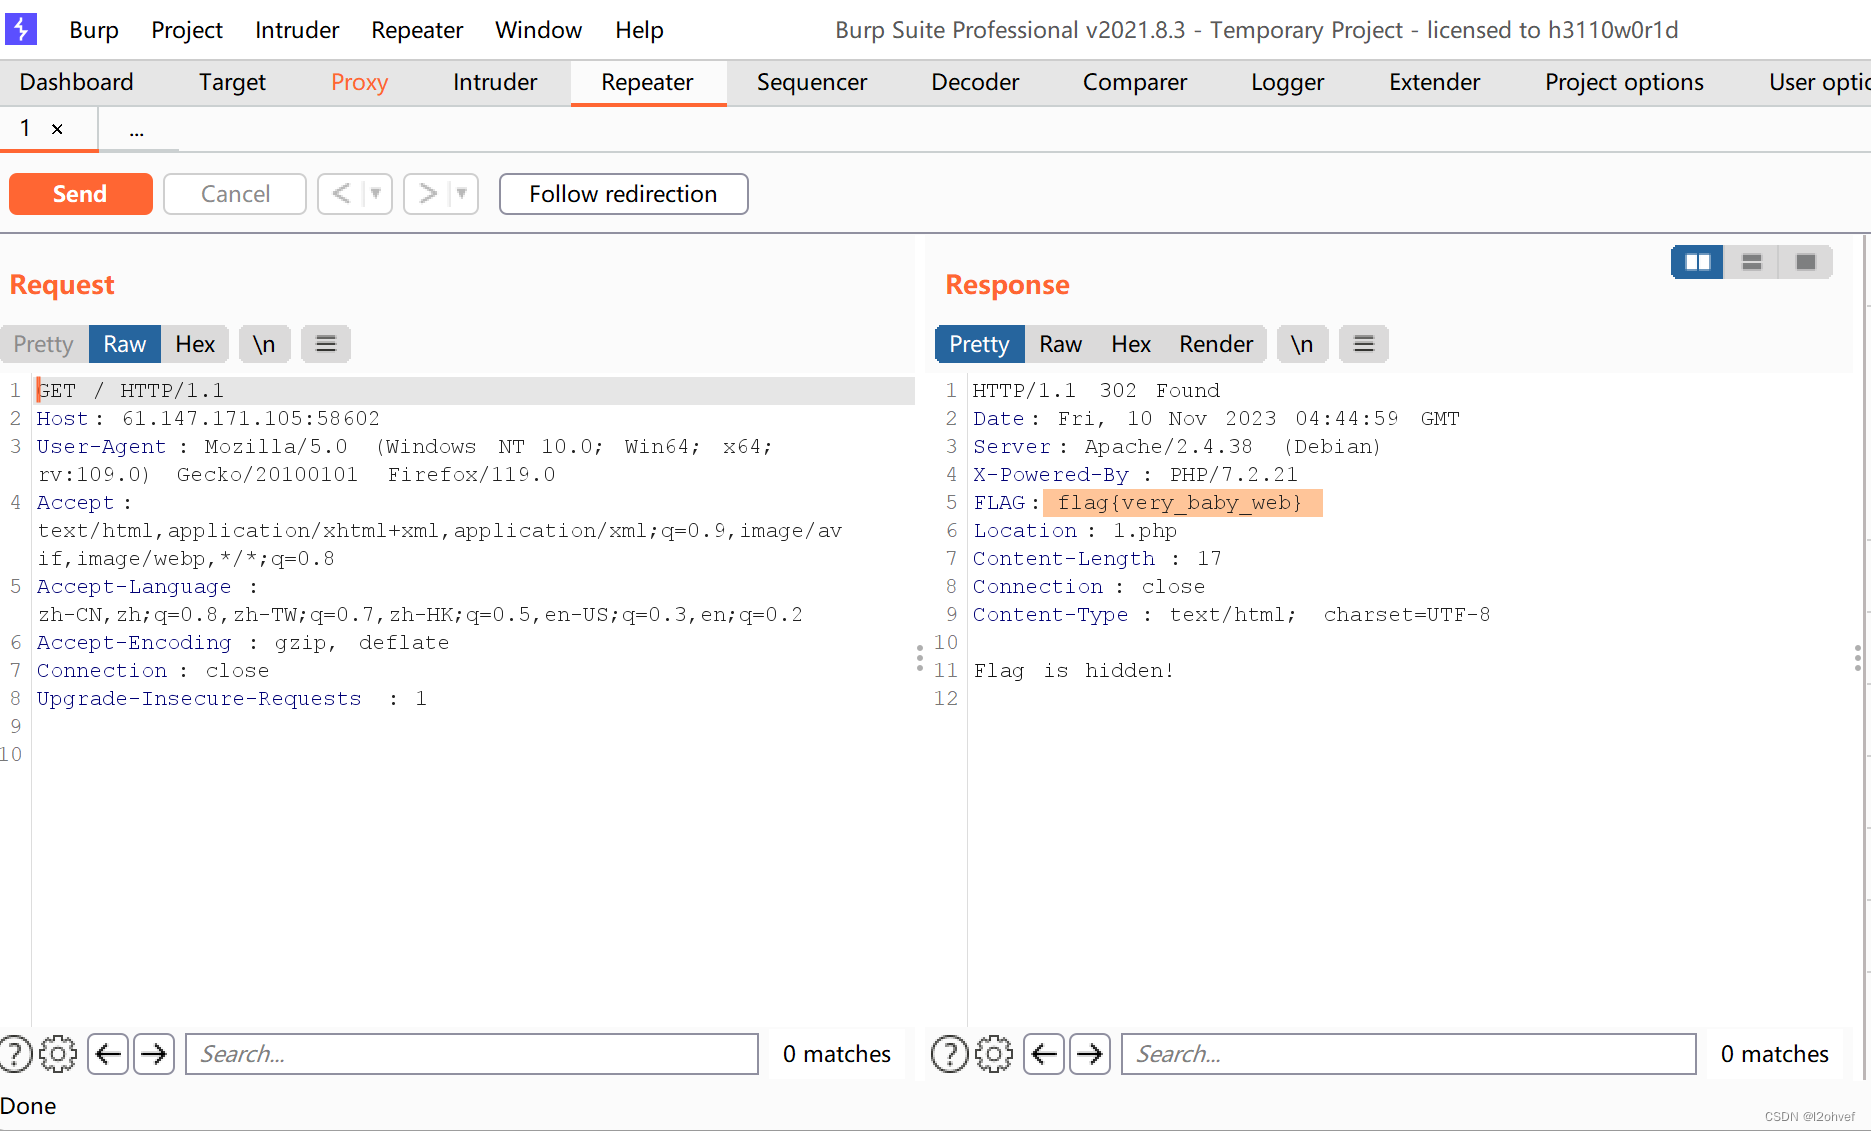The image size is (1871, 1131).
Task: Open the Project menu
Action: [186, 29]
